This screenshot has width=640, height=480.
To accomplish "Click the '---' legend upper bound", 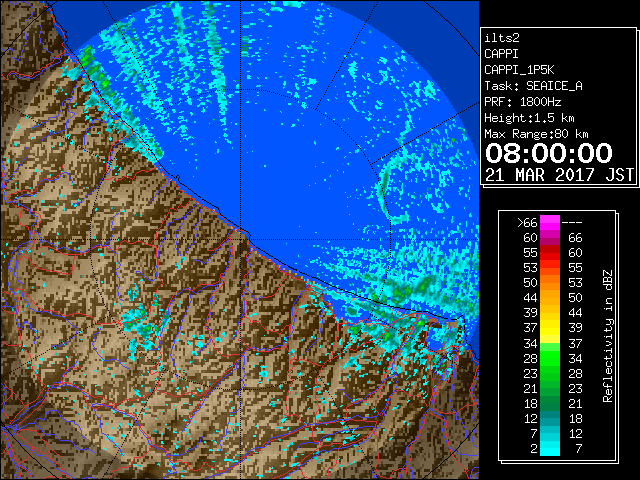I will [572, 223].
